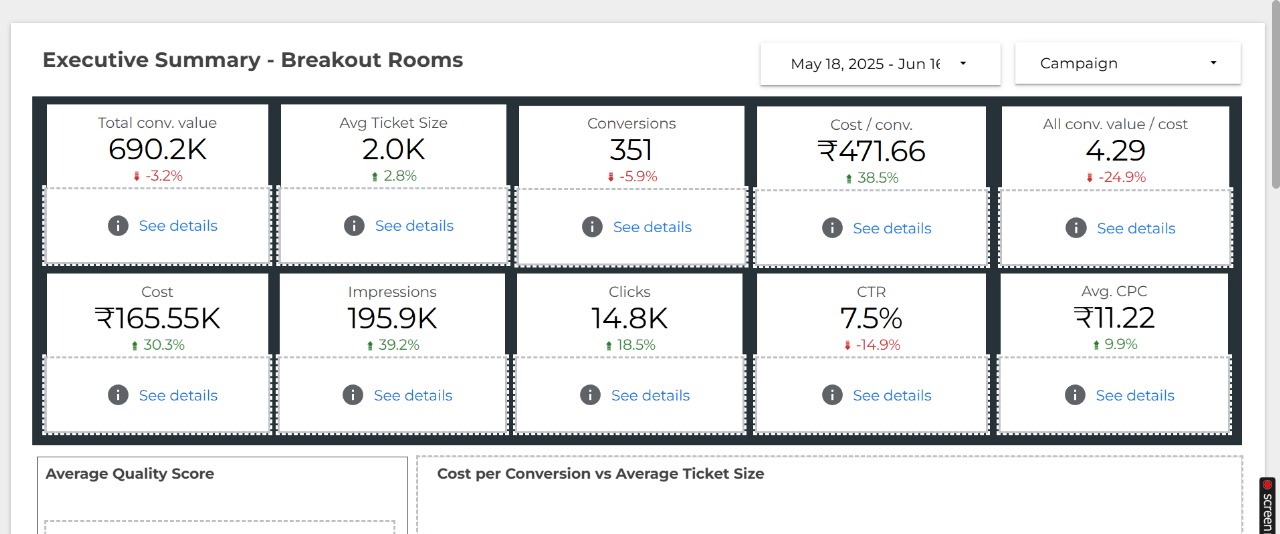The height and width of the screenshot is (534, 1280).
Task: Click Cost per Conversion vs Average Ticket Size heading
Action: [x=601, y=474]
